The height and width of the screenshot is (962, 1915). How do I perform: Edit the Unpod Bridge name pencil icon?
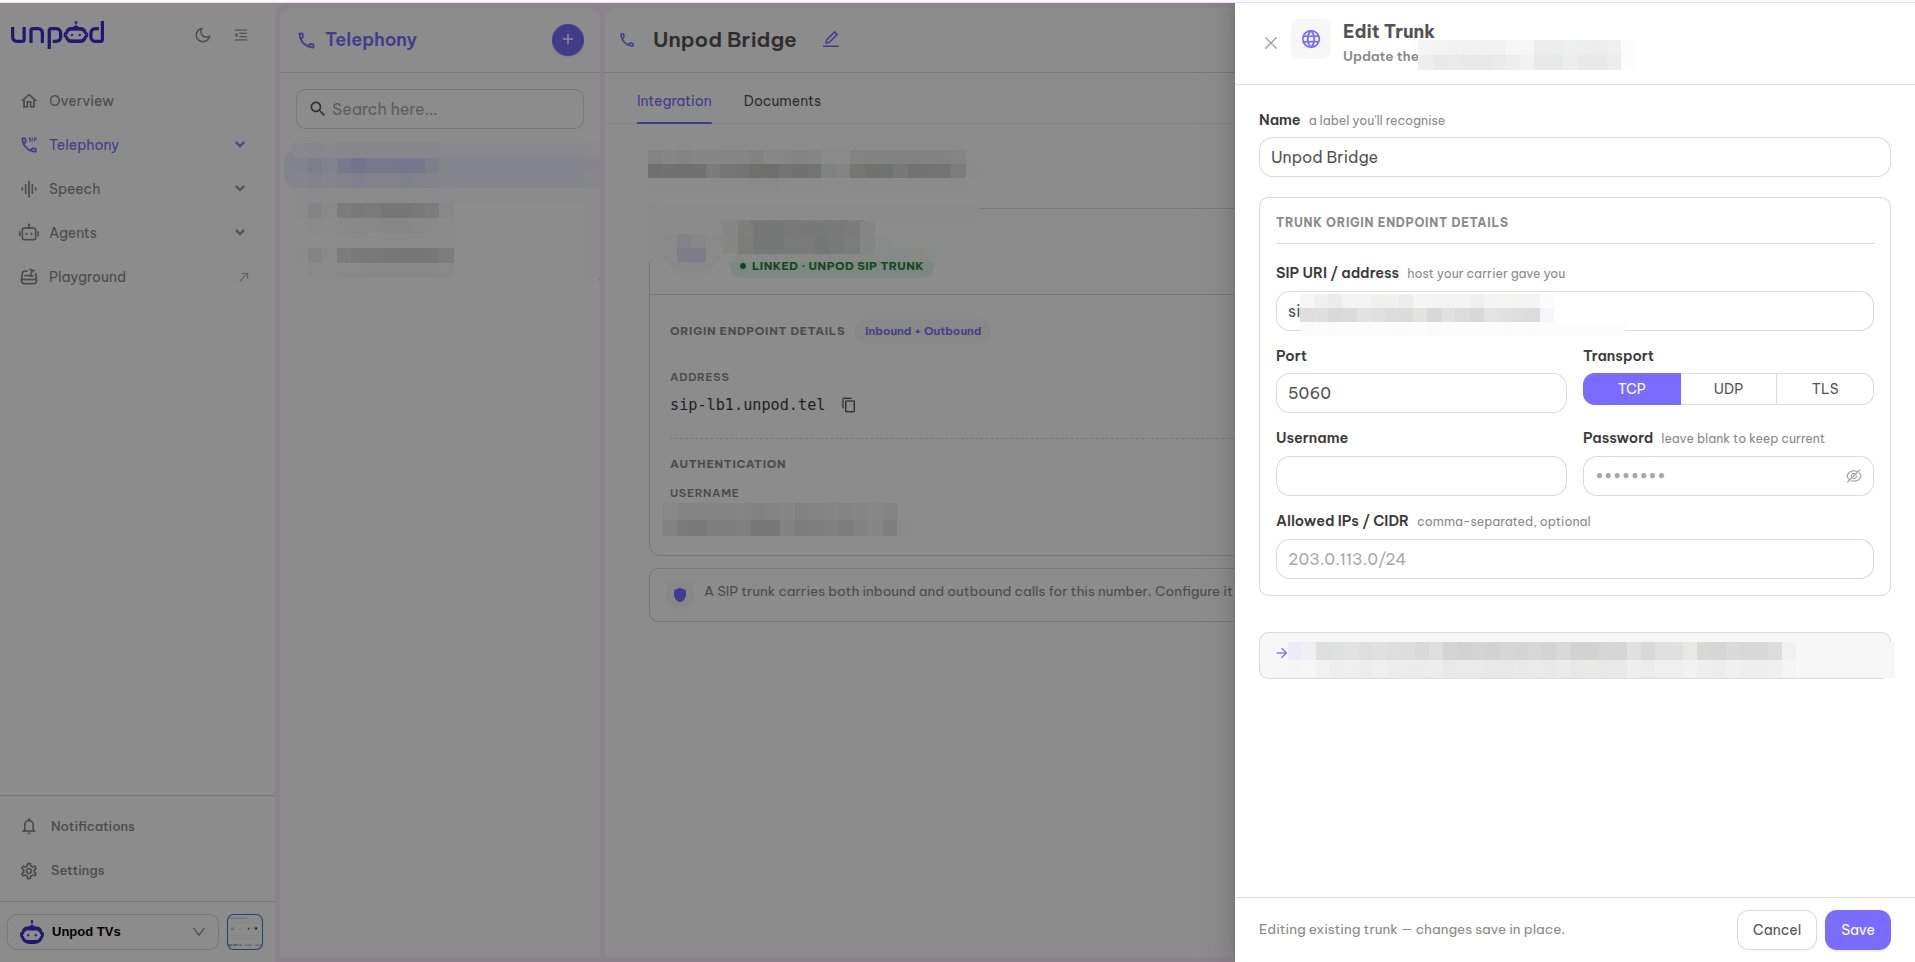tap(831, 40)
